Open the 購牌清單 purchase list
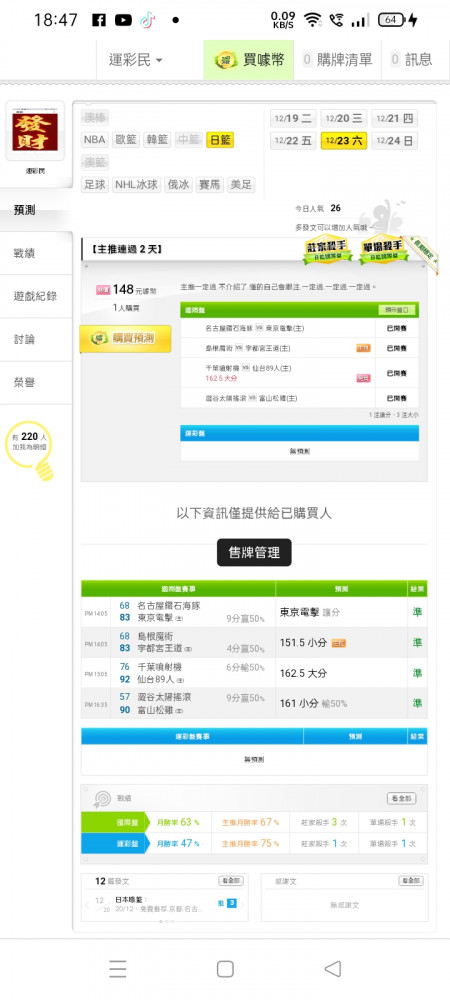 [337, 60]
